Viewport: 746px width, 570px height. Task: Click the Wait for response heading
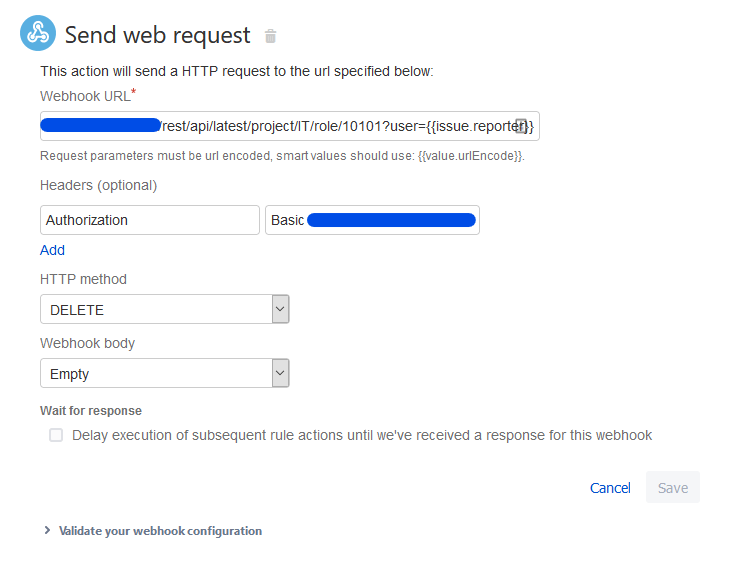click(x=91, y=411)
